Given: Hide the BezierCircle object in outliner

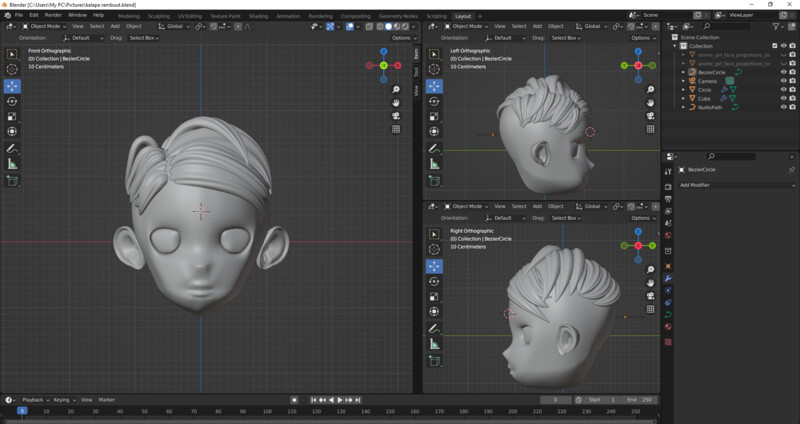Looking at the screenshot, I should 783,72.
